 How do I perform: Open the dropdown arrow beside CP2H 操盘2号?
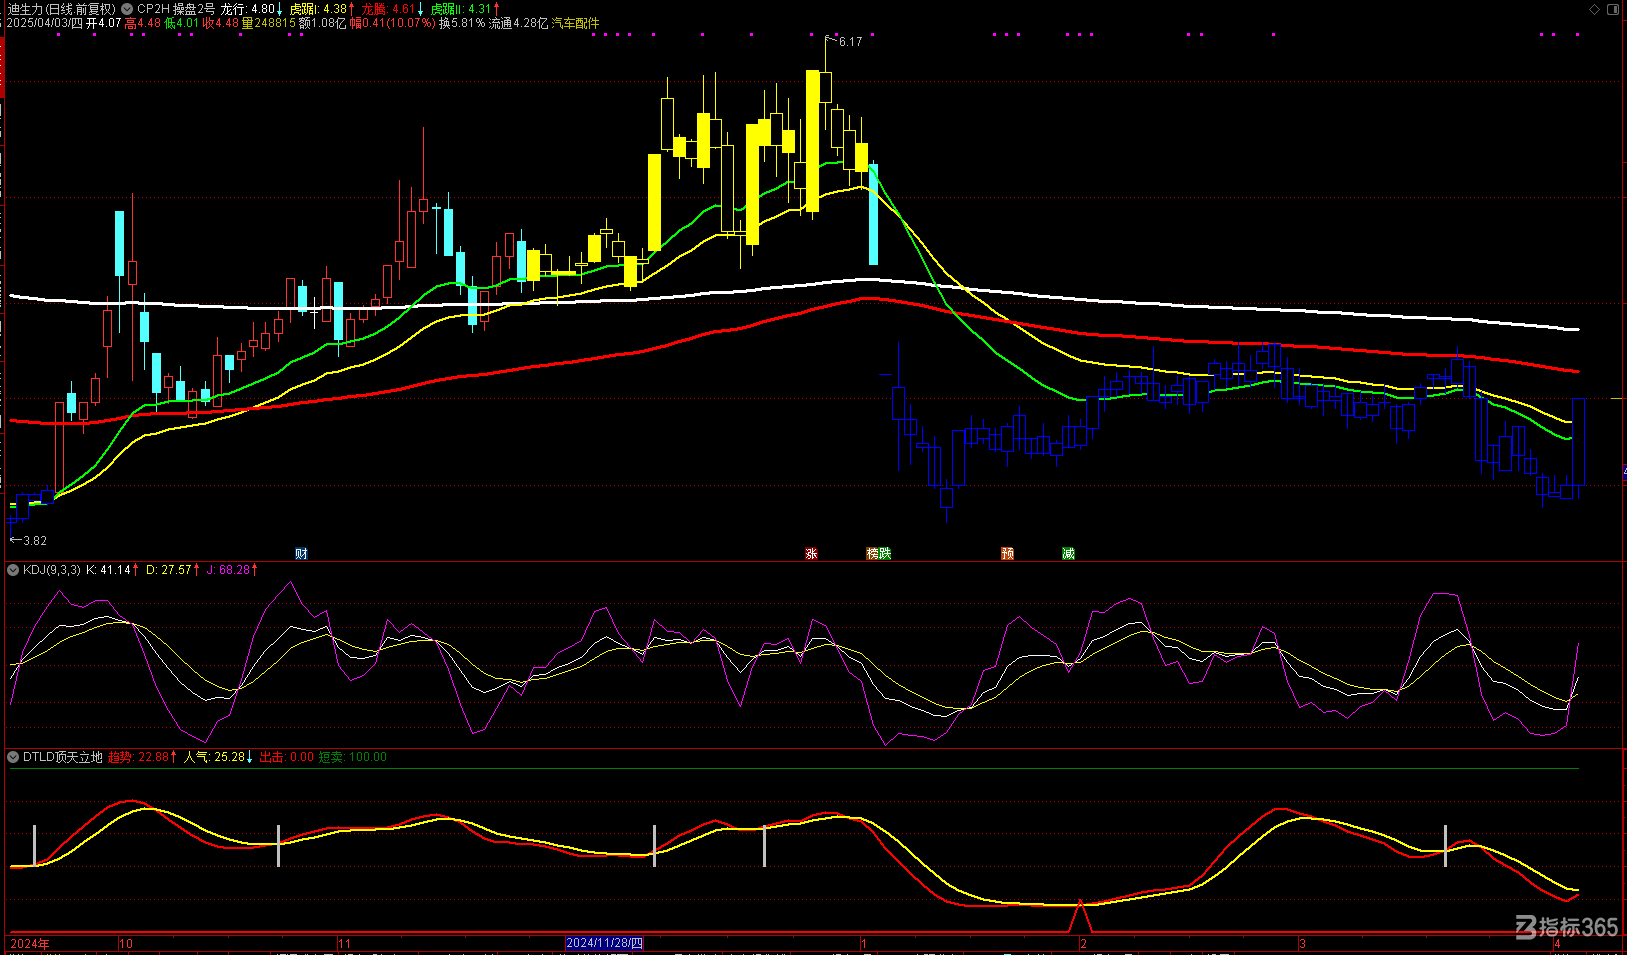[x=127, y=9]
